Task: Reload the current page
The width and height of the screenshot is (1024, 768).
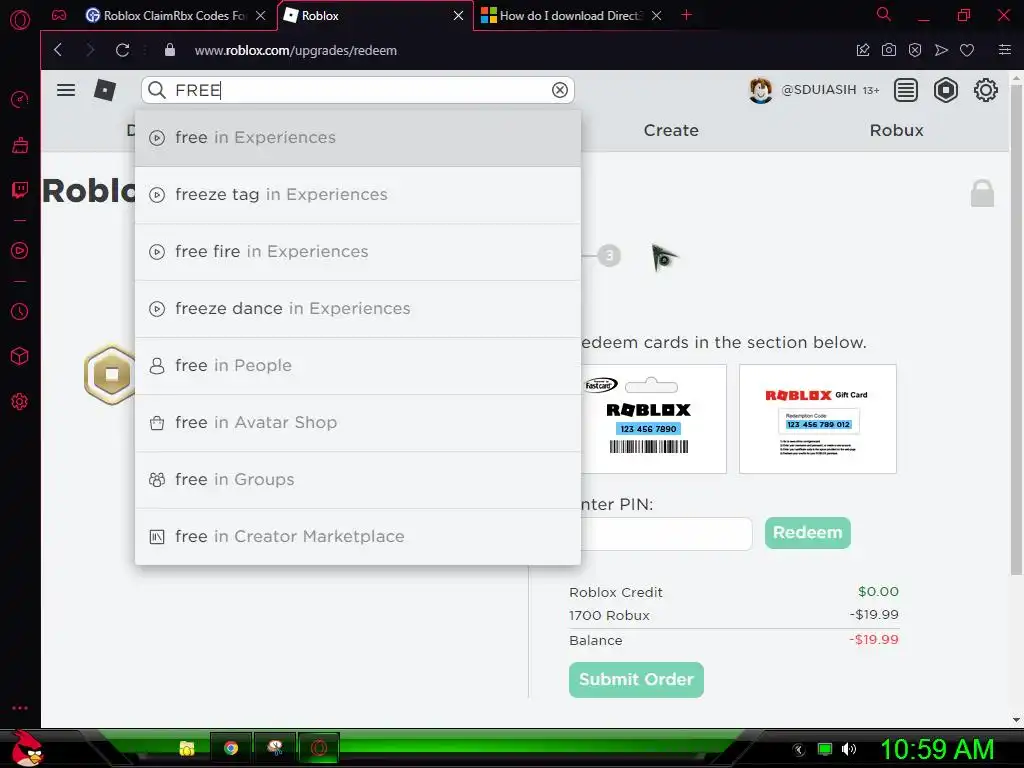Action: coord(122,50)
